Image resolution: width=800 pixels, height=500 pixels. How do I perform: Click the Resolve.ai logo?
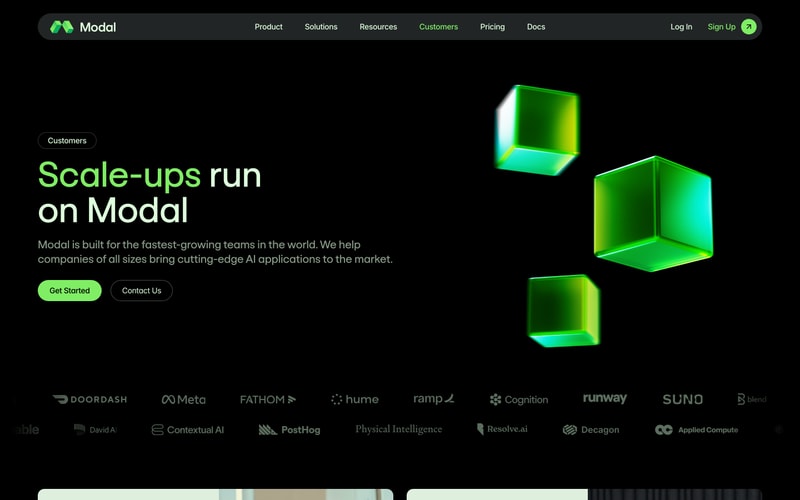pos(502,429)
